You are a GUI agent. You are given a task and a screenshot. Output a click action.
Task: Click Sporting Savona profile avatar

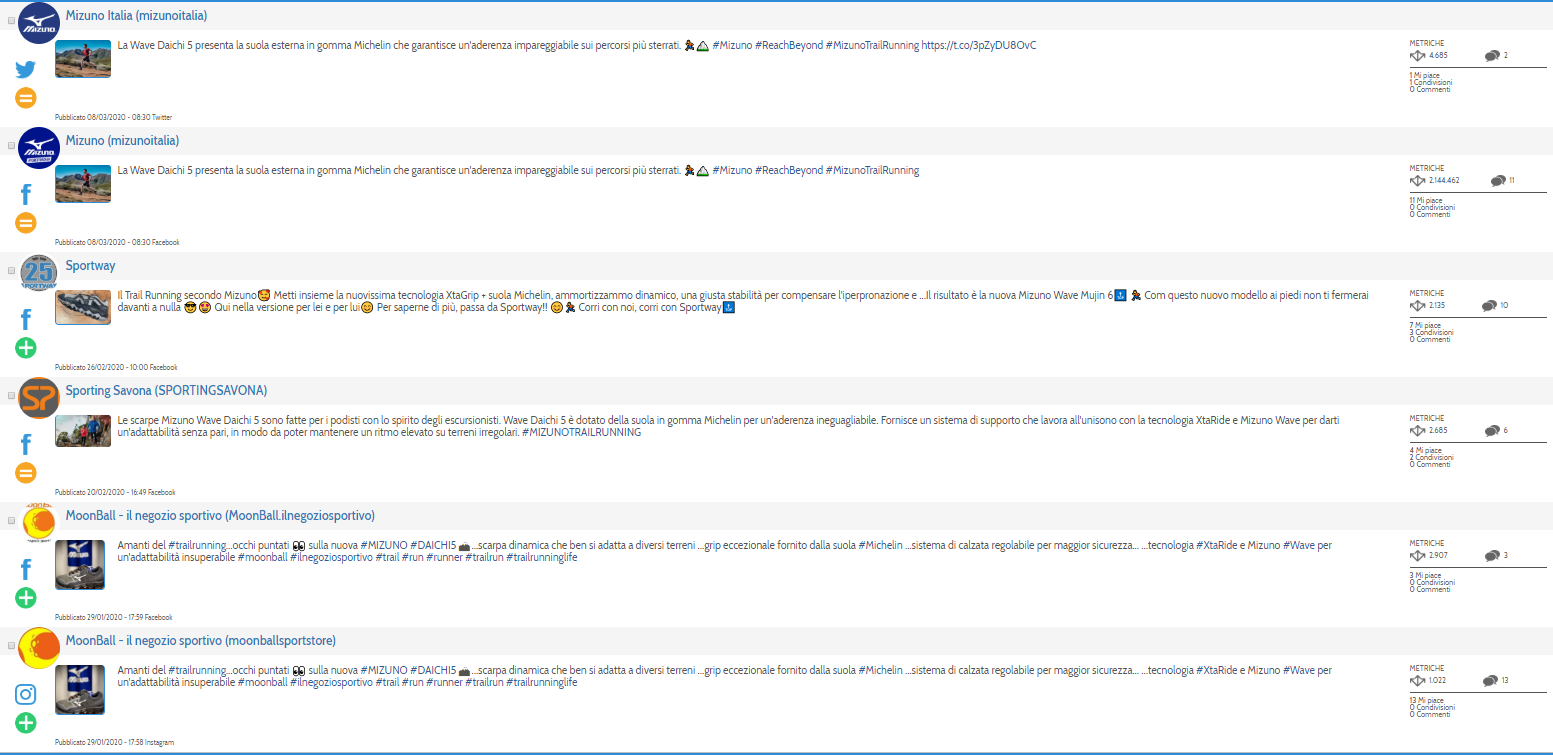[39, 398]
